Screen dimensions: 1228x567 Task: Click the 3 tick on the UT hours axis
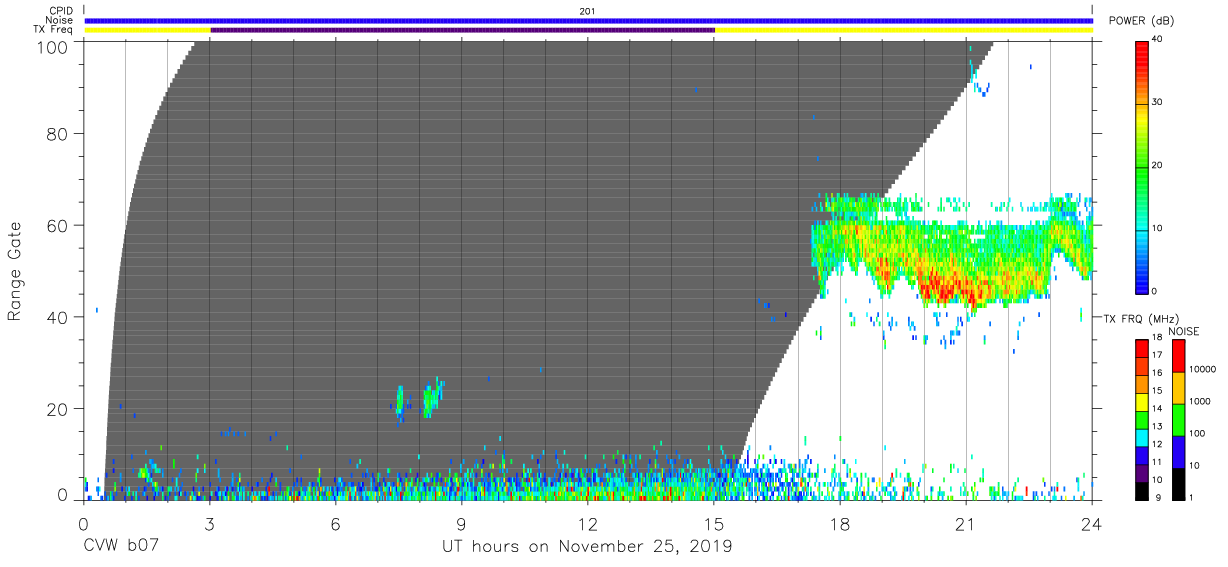[210, 523]
